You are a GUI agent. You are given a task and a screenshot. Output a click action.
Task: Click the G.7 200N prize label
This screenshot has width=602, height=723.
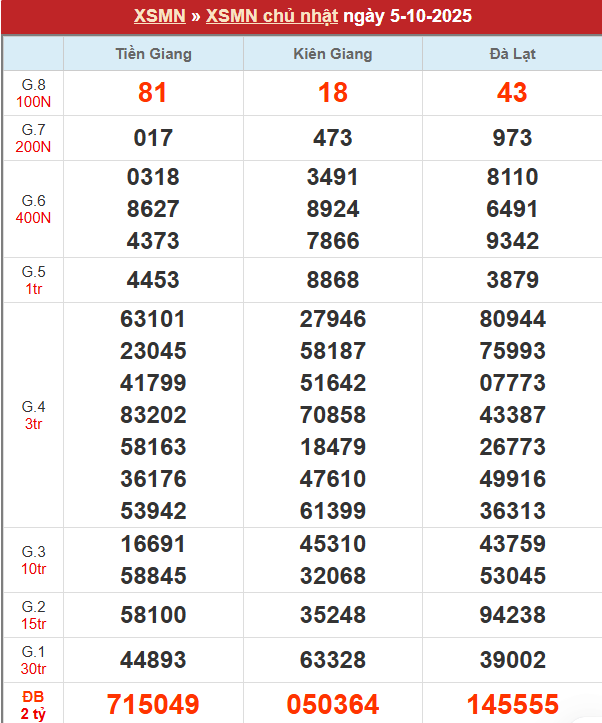click(x=33, y=138)
